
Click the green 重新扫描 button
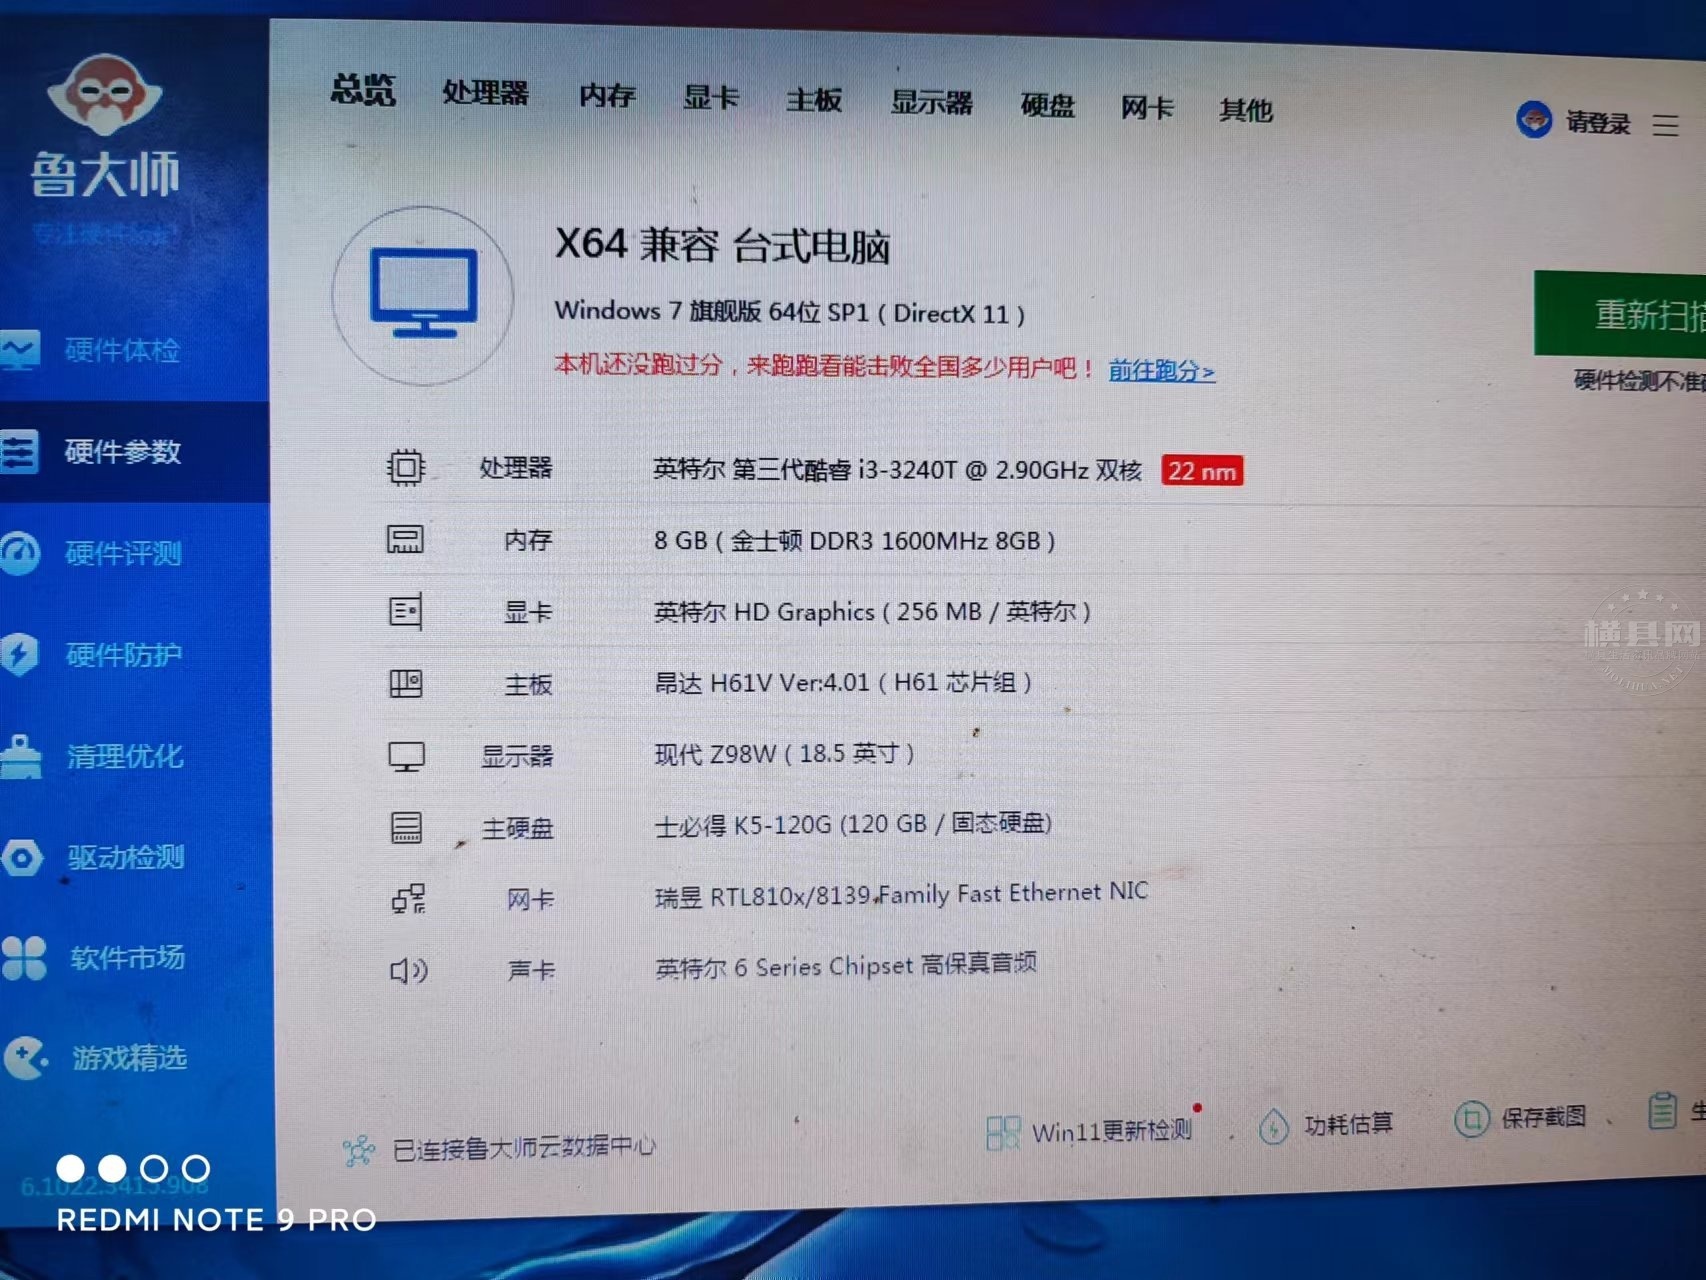1620,314
